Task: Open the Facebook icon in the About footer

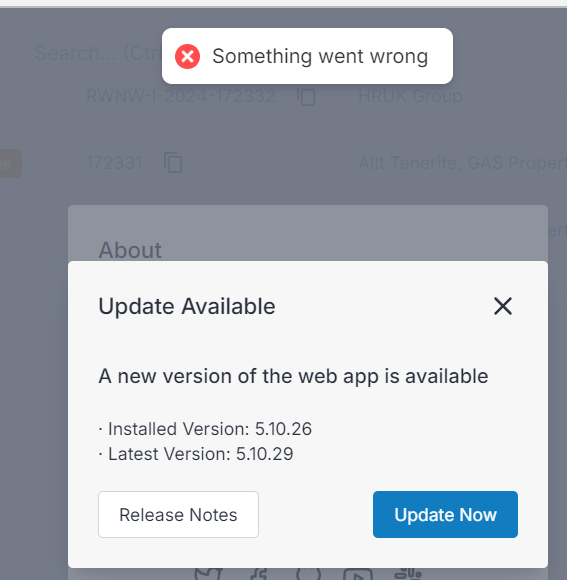Action: (259, 574)
